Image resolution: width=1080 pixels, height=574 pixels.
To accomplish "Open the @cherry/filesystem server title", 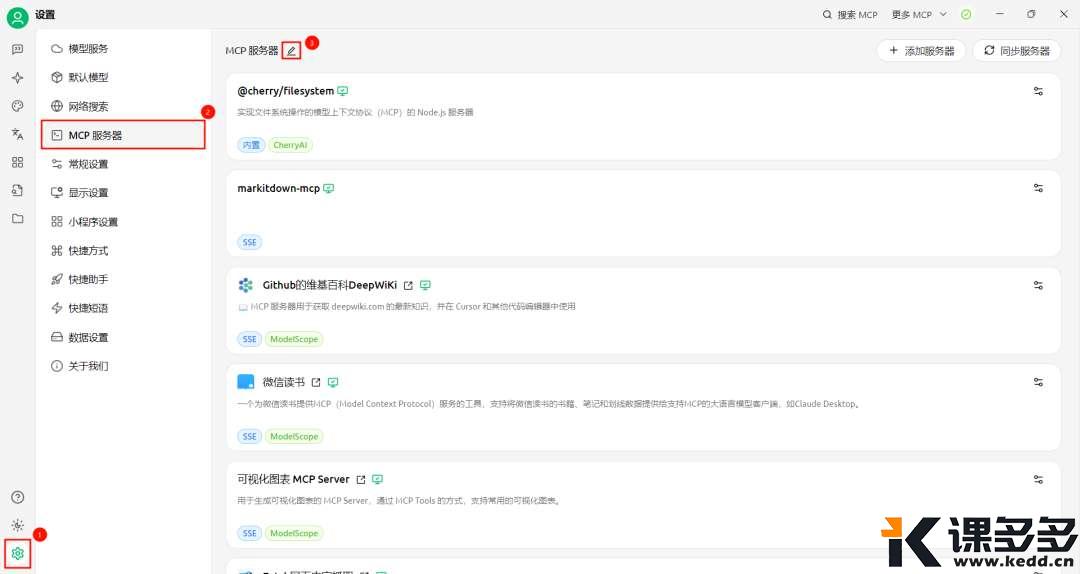I will [x=286, y=91].
